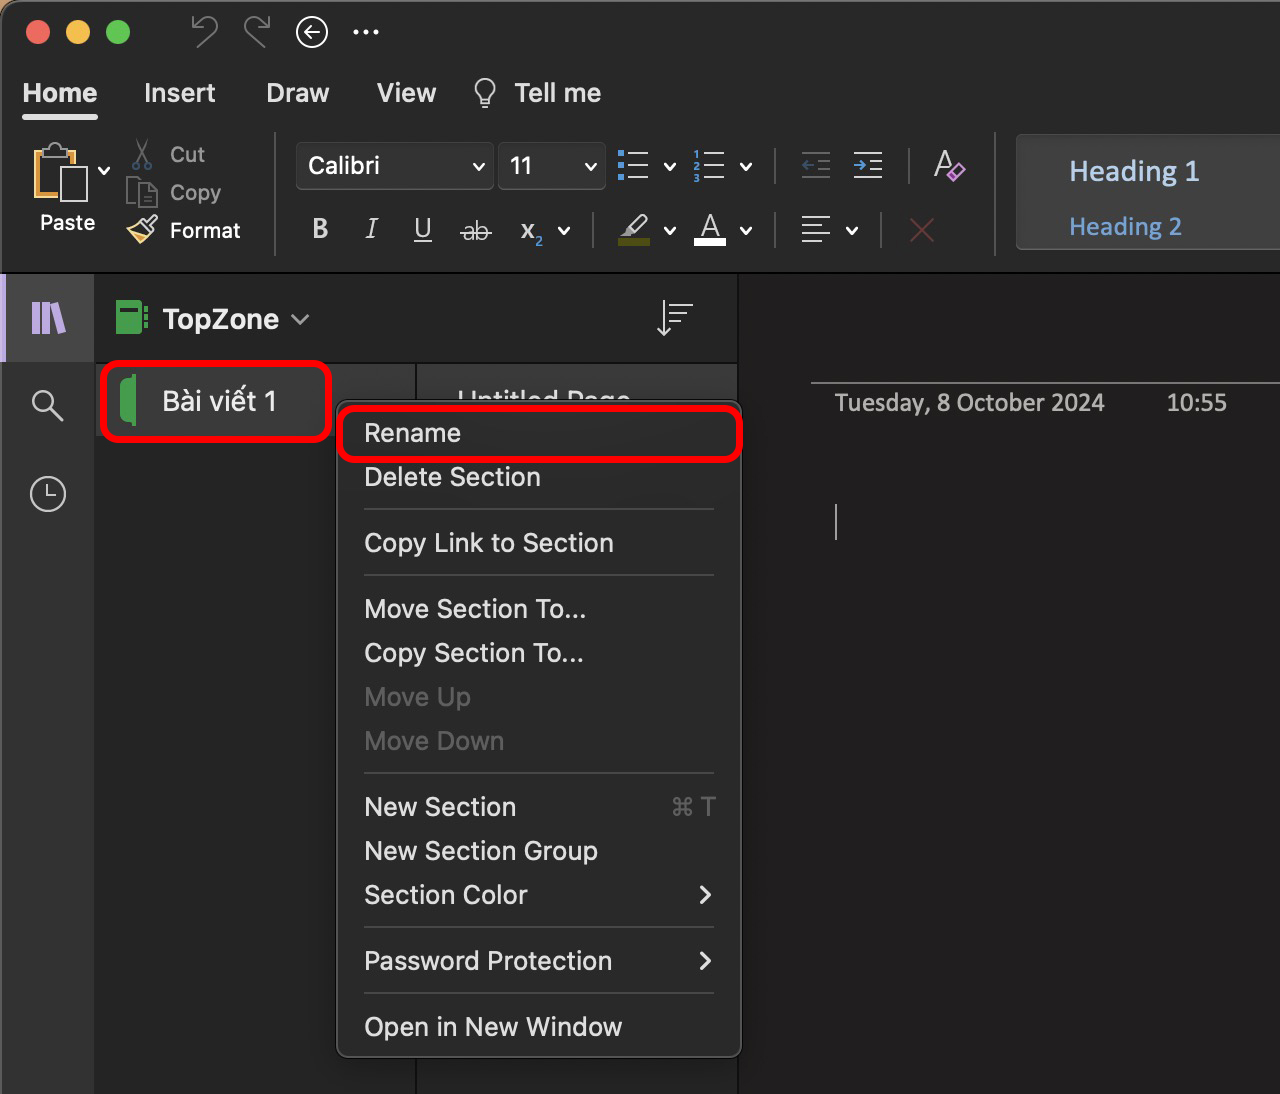Choose Delete Section in the context menu
The width and height of the screenshot is (1280, 1094).
tap(539, 477)
